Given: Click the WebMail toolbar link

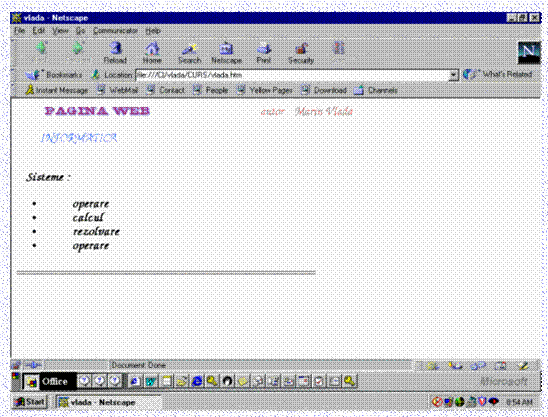Looking at the screenshot, I should click(117, 90).
